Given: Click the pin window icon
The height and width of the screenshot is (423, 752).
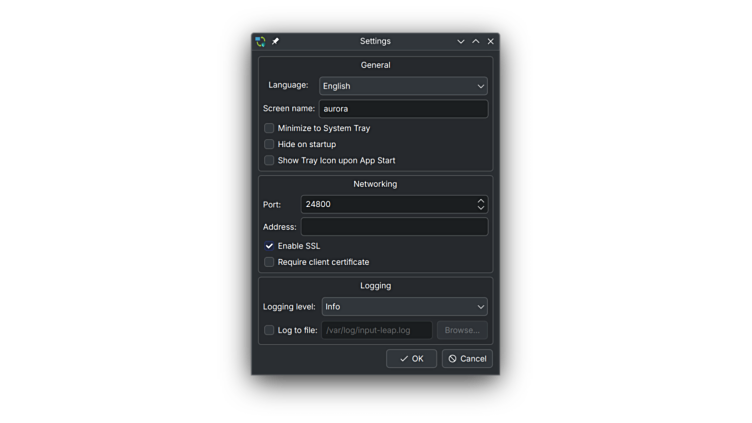Looking at the screenshot, I should (x=276, y=42).
